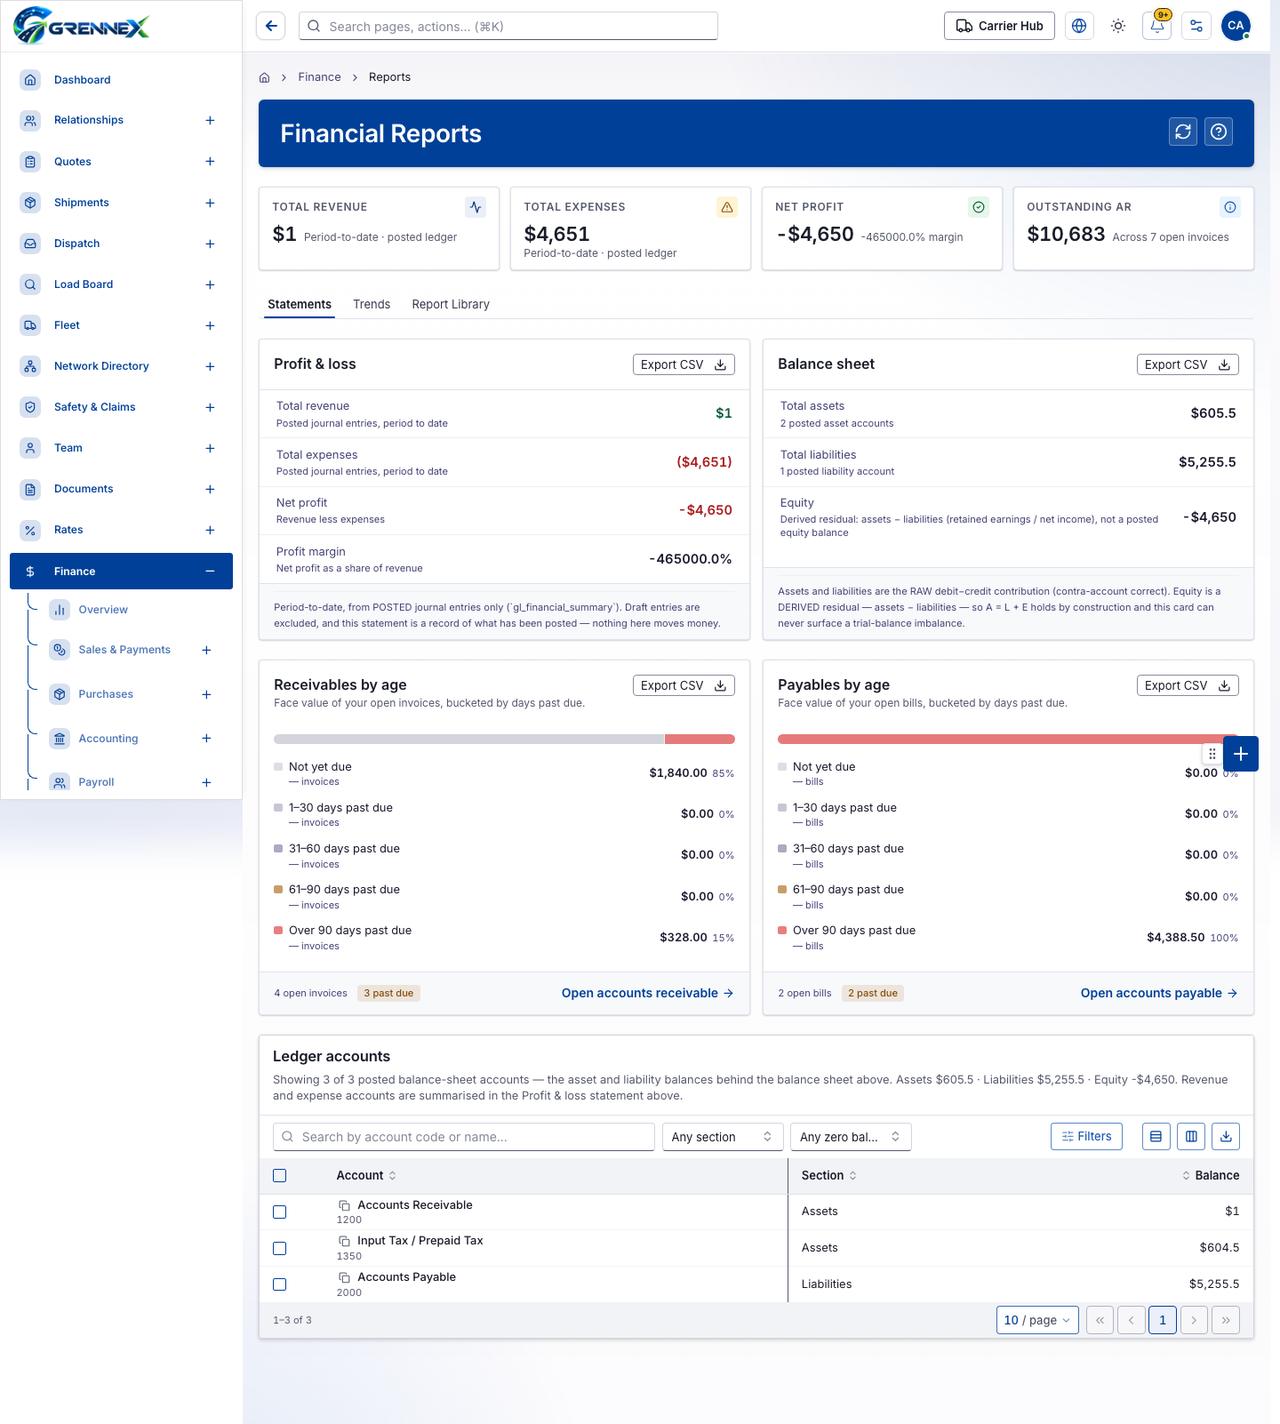Focus the search pages, actions field
The image size is (1280, 1424).
click(508, 26)
